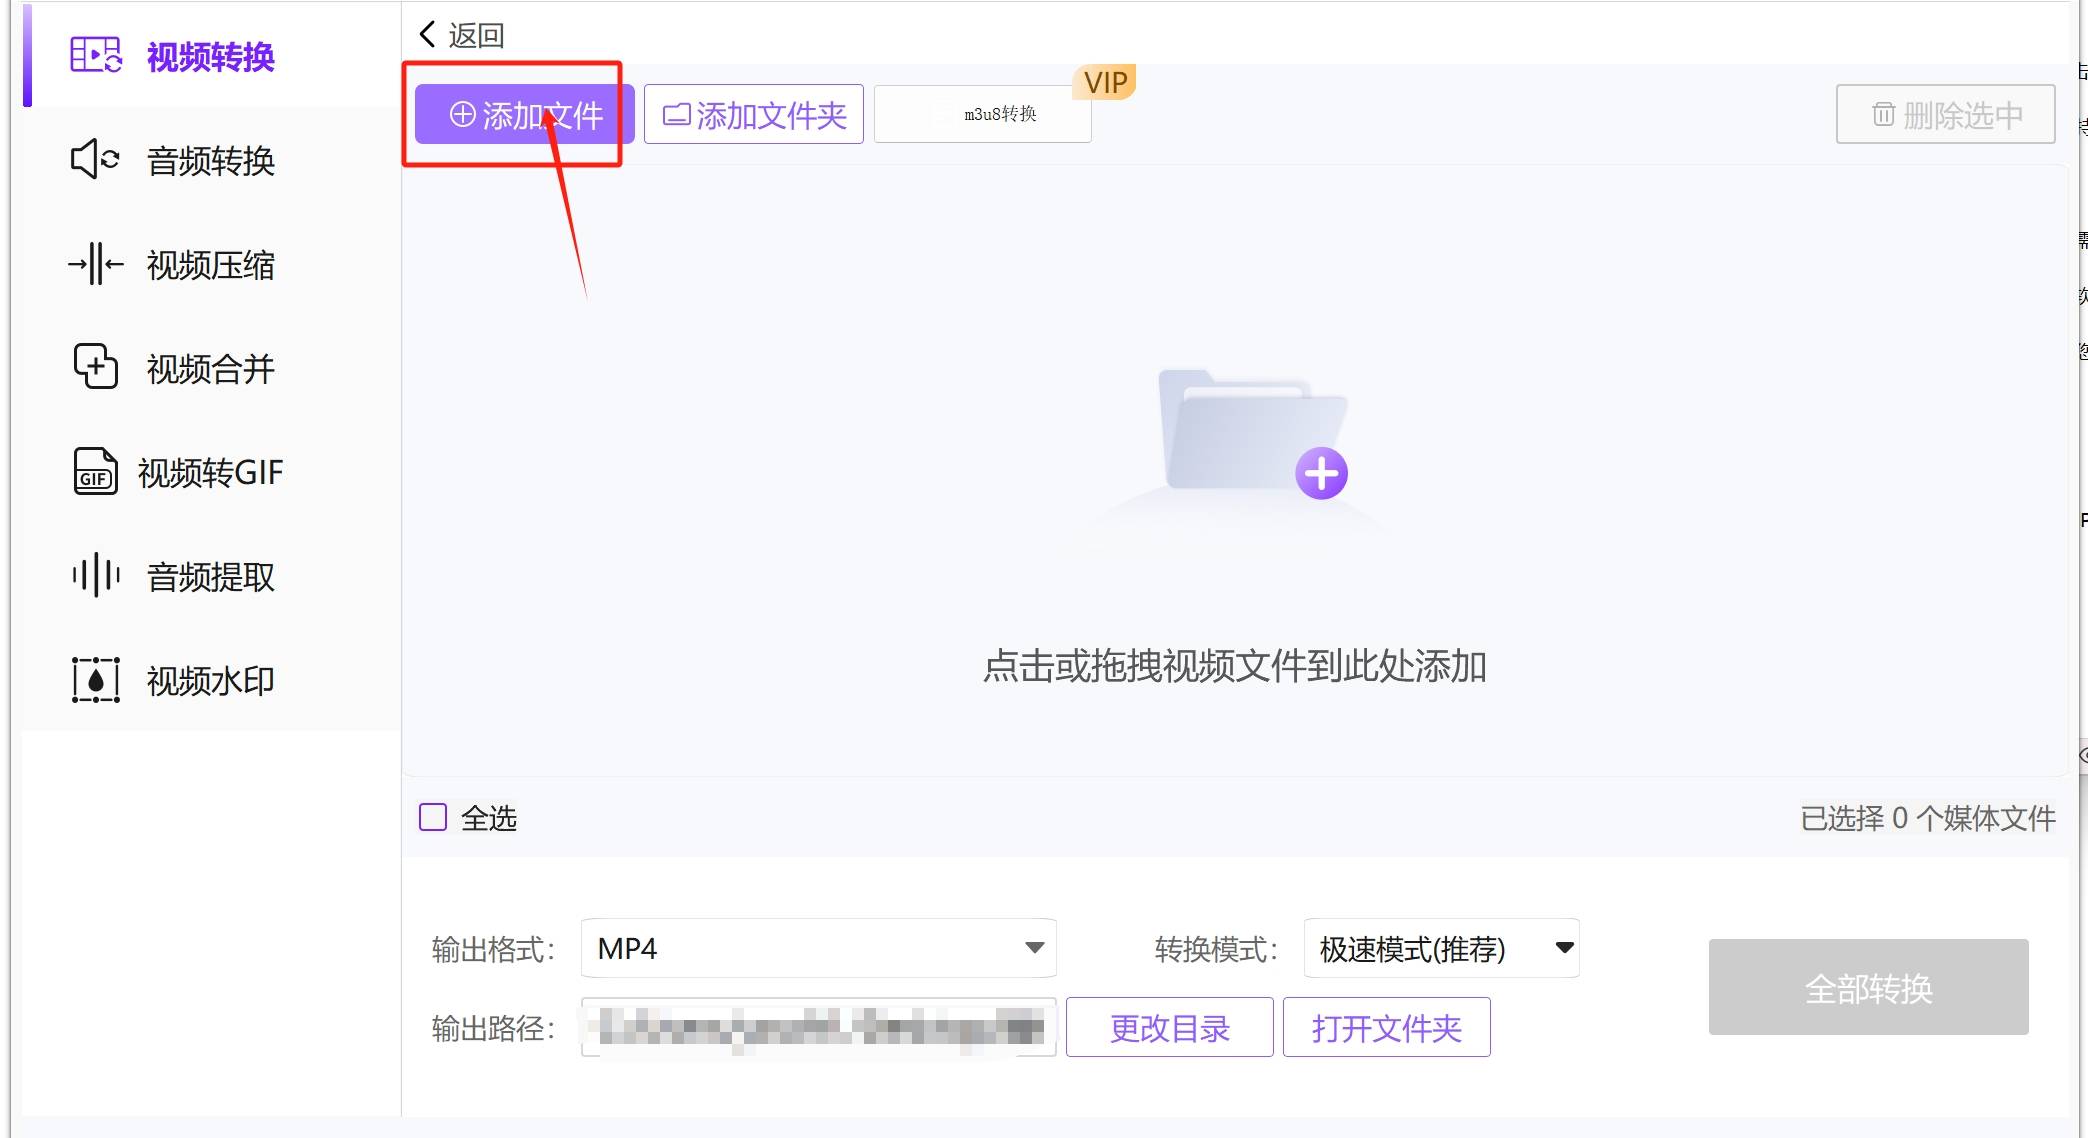Click the 全部转换 convert all button

[1868, 987]
